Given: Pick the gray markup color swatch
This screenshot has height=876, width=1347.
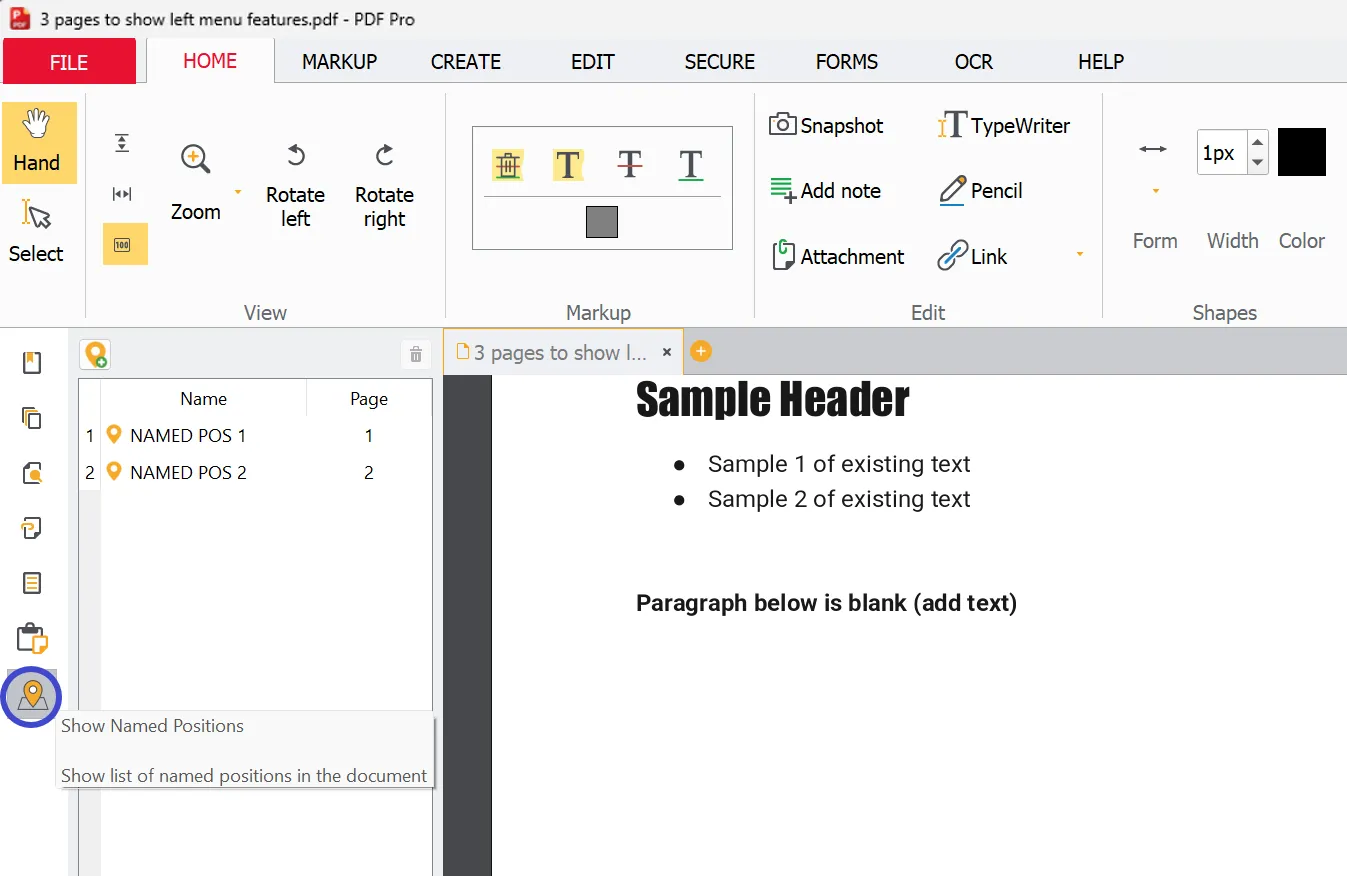Looking at the screenshot, I should coord(602,222).
